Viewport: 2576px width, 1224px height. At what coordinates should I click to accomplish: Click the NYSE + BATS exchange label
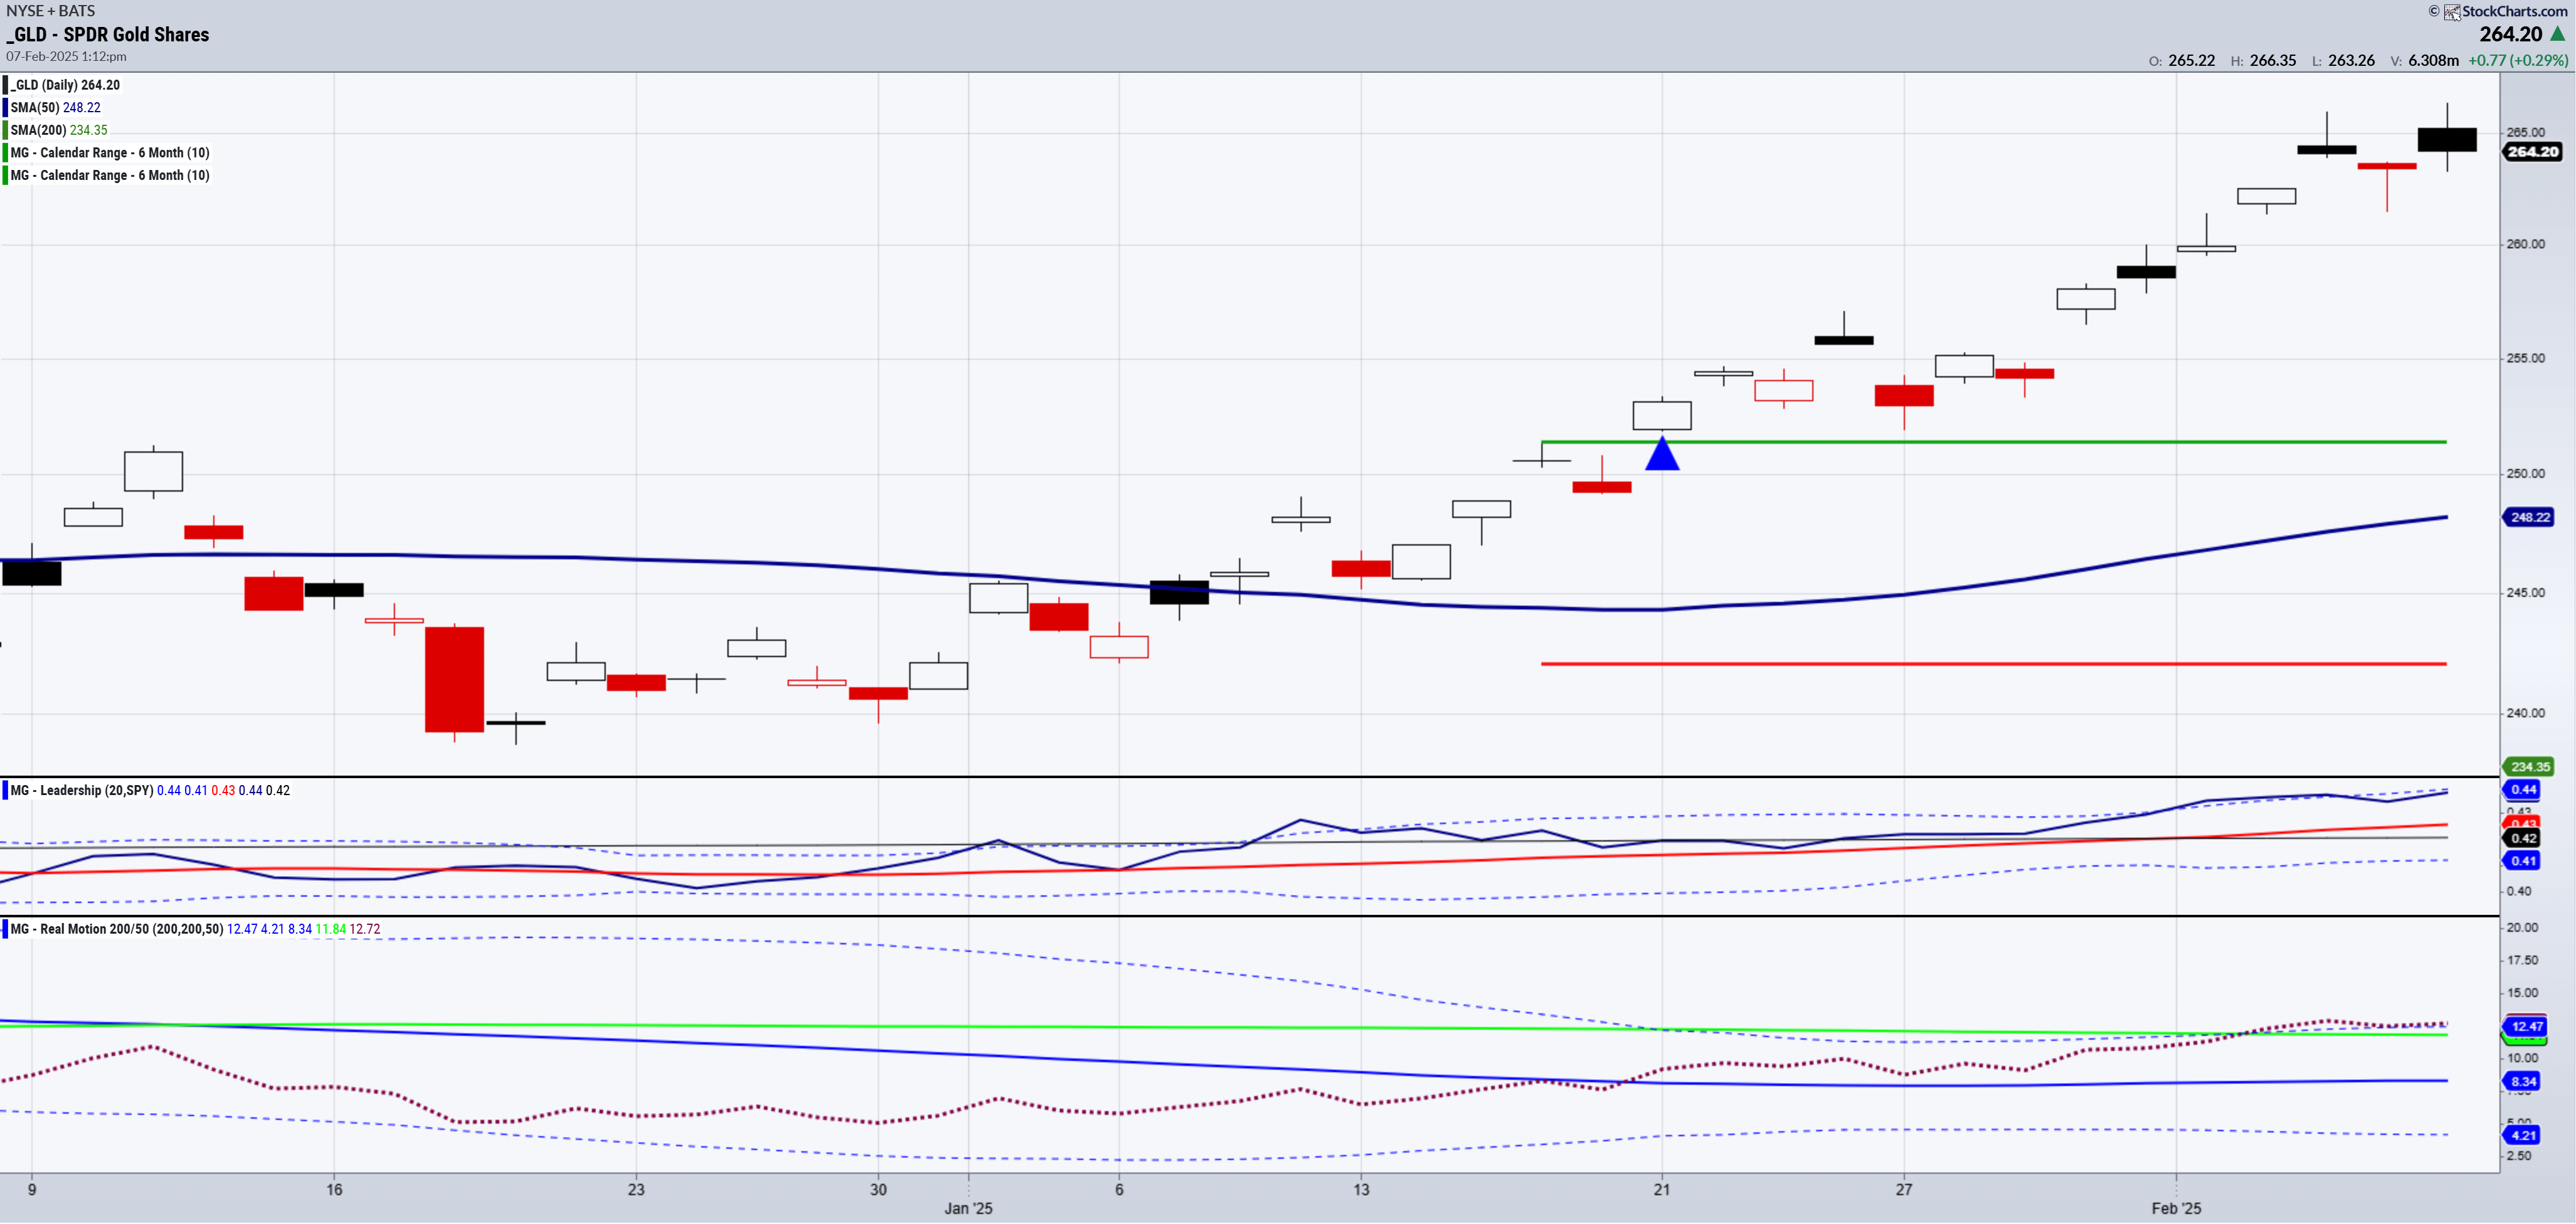[51, 11]
